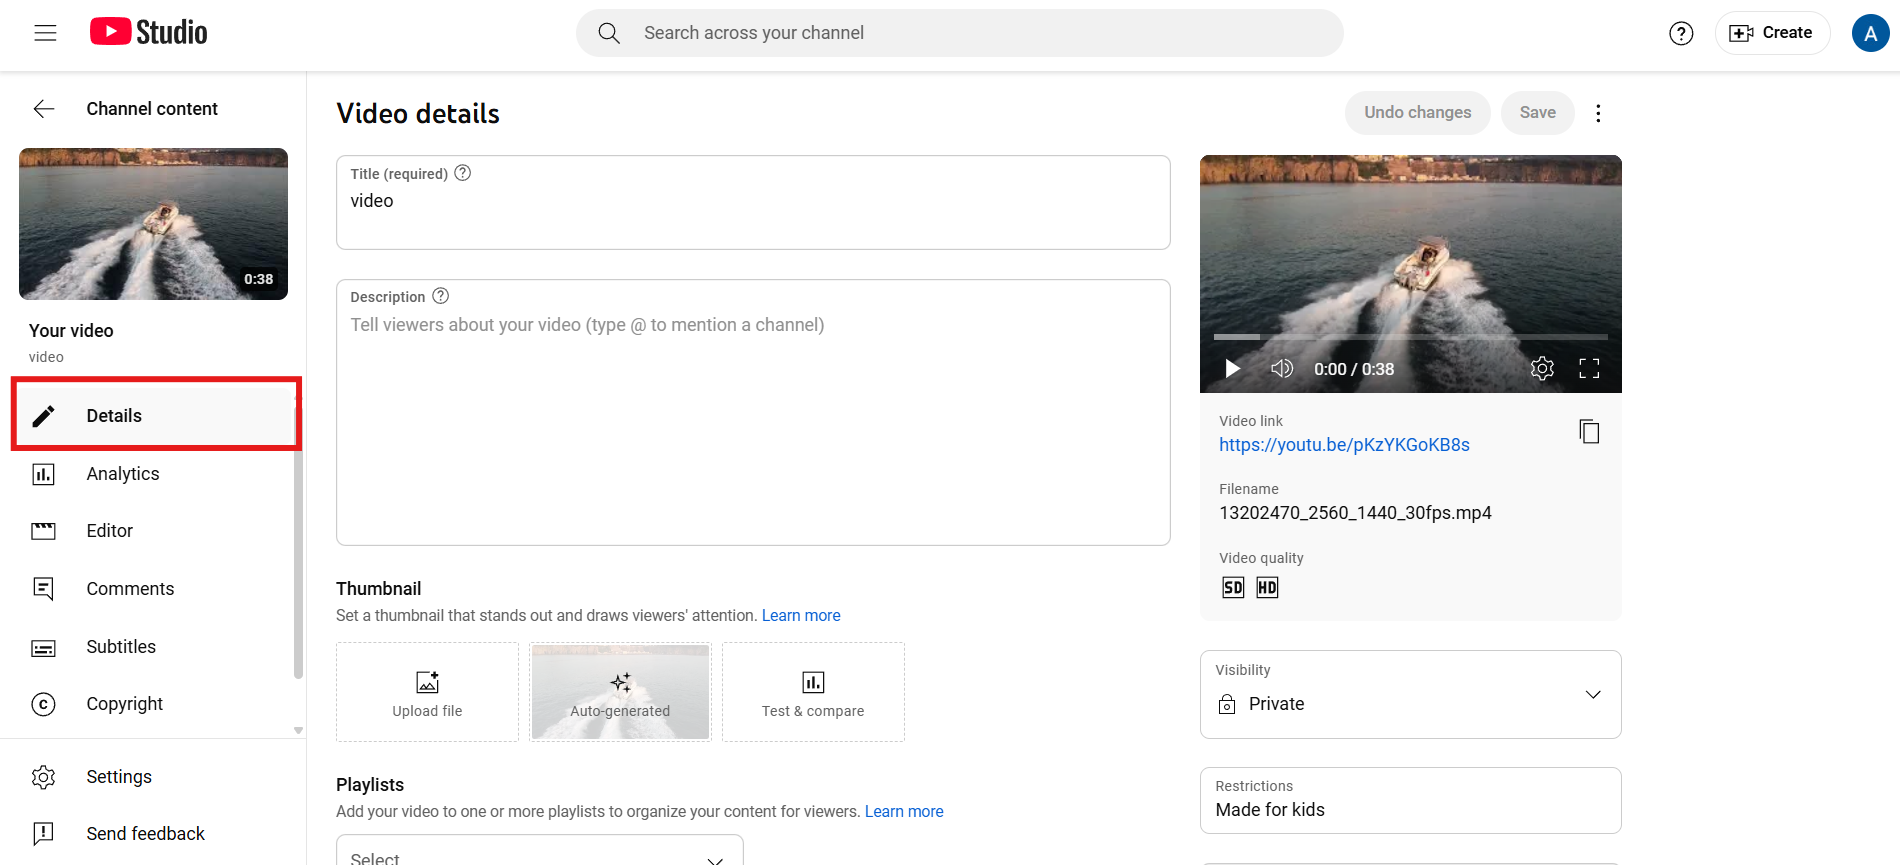Open video thumbnail in sidebar

point(153,224)
